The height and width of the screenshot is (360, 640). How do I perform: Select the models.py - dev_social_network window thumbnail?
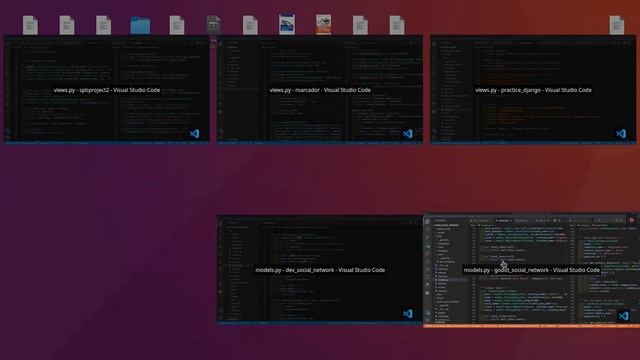coord(320,270)
